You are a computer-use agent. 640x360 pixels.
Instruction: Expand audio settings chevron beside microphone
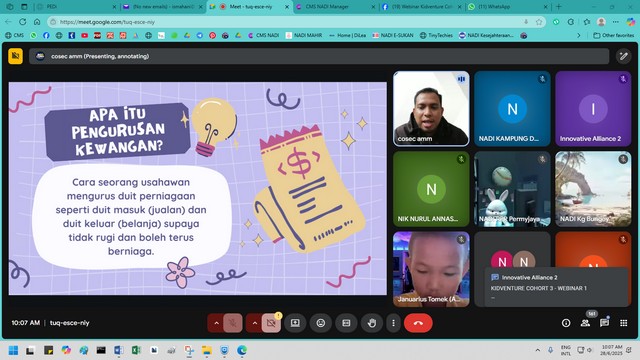click(x=216, y=323)
